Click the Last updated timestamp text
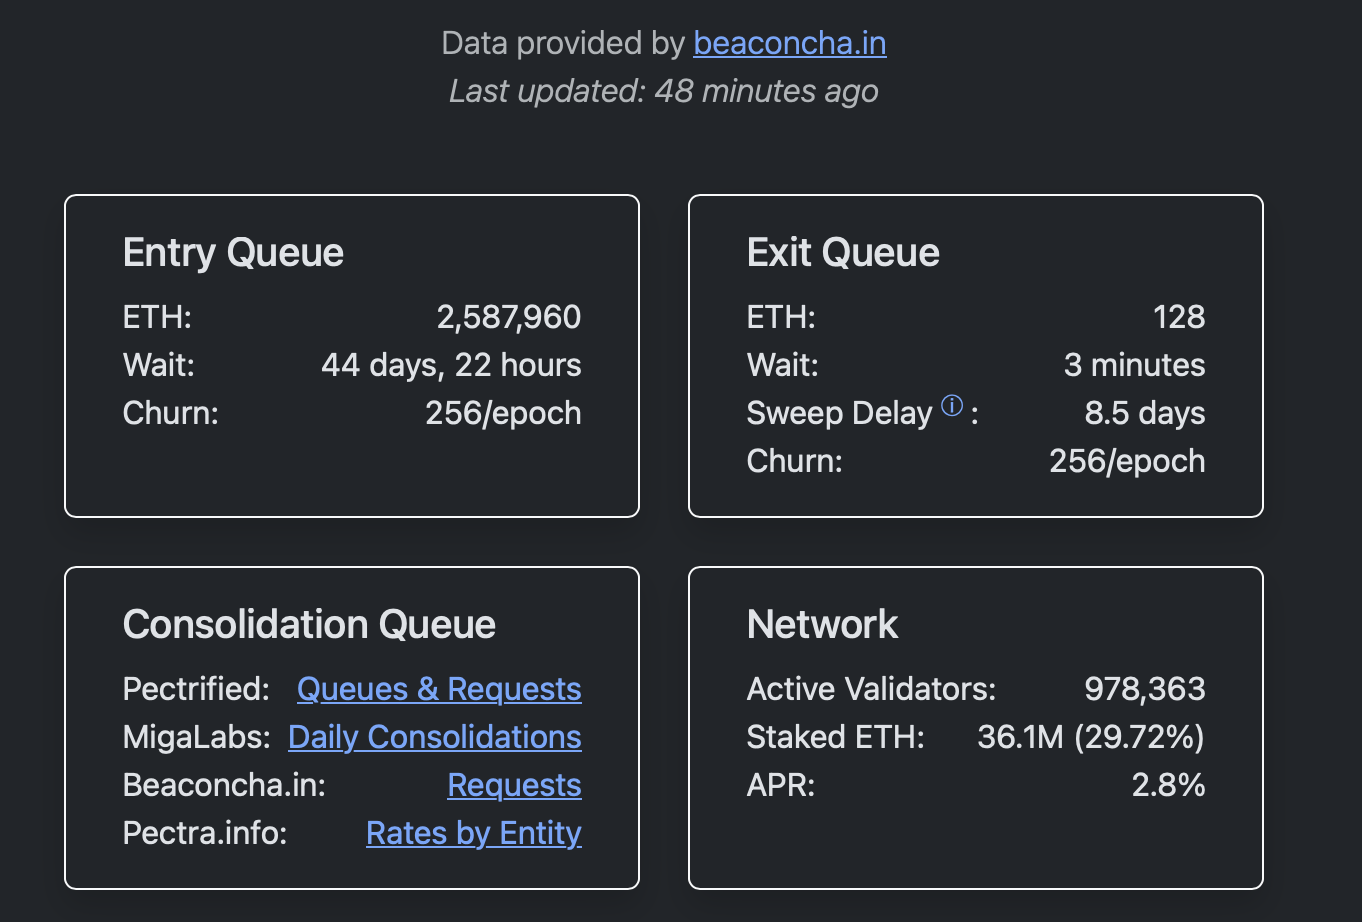The width and height of the screenshot is (1362, 922). tap(663, 91)
